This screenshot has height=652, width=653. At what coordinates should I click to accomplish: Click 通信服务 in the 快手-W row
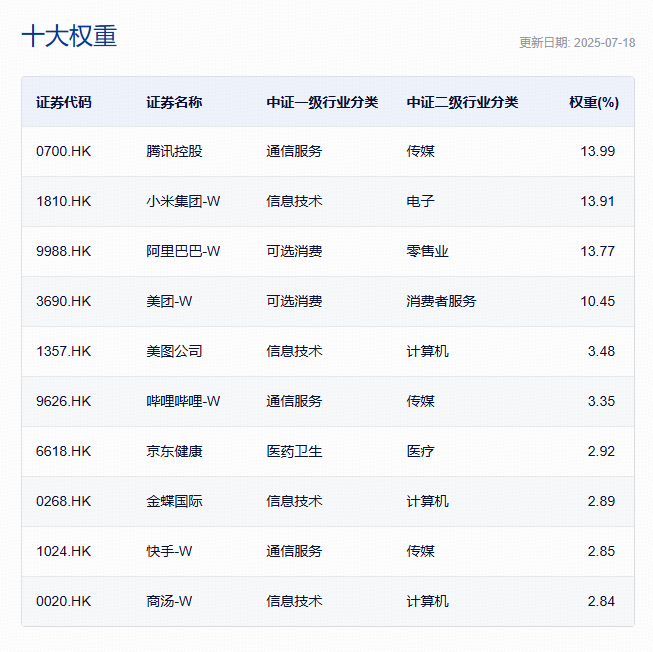coord(294,551)
